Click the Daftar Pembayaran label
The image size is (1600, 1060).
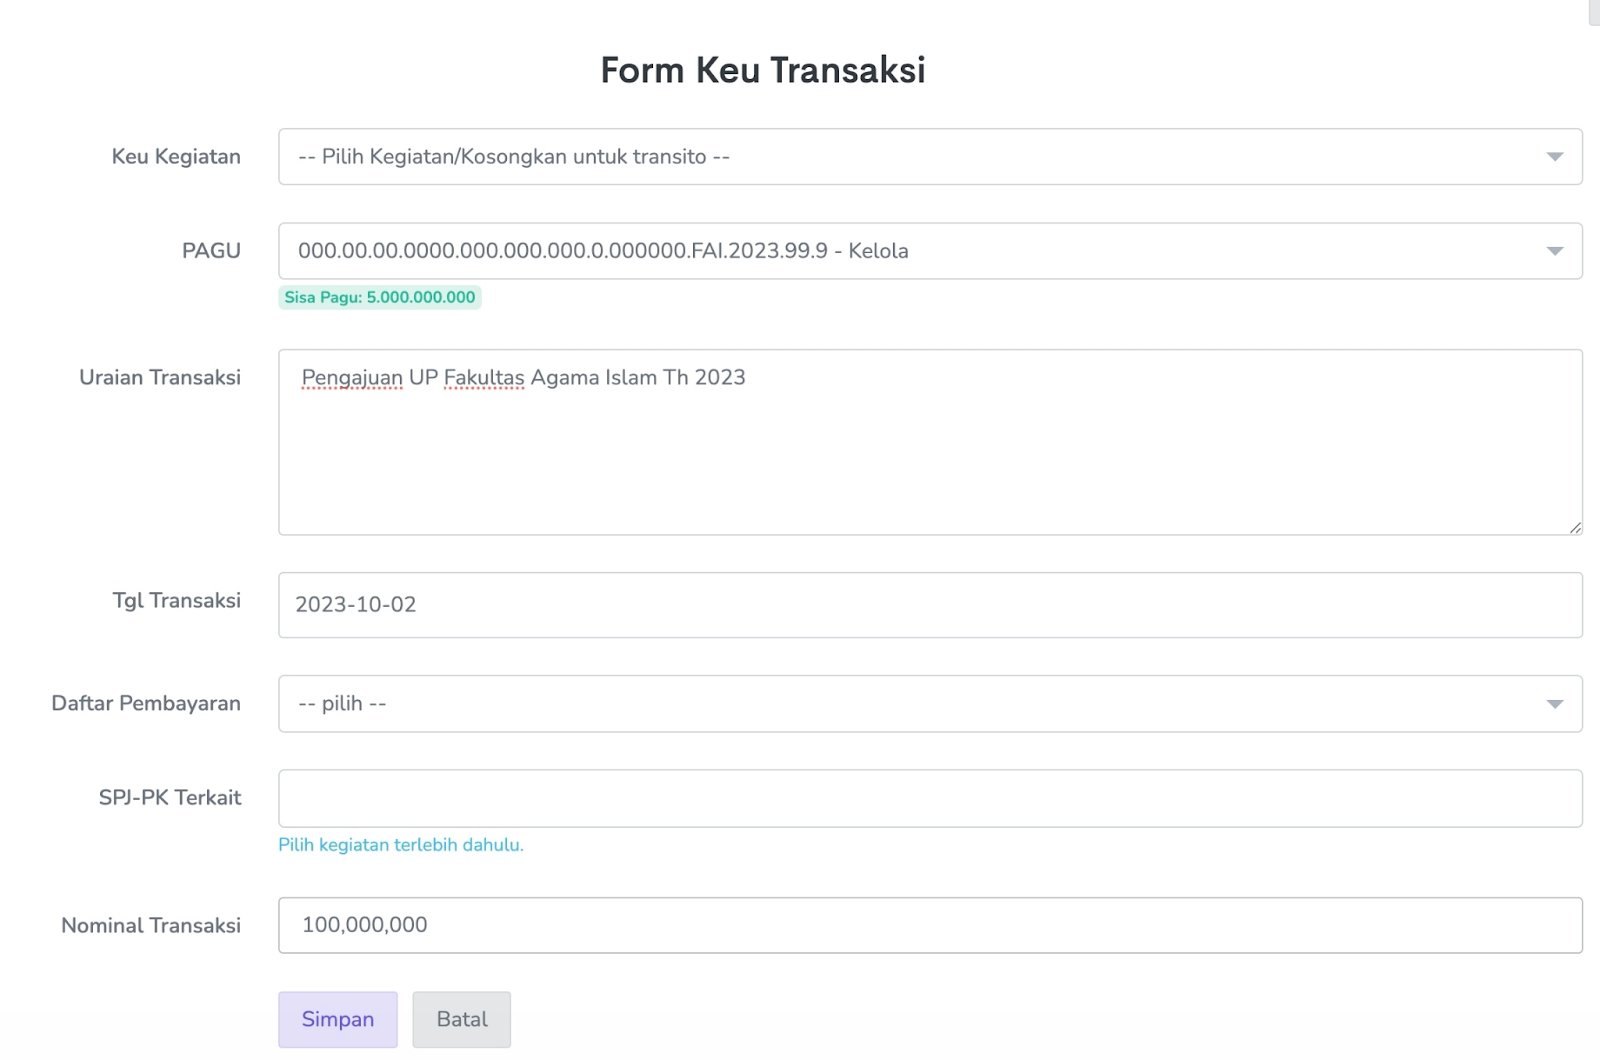pos(146,704)
